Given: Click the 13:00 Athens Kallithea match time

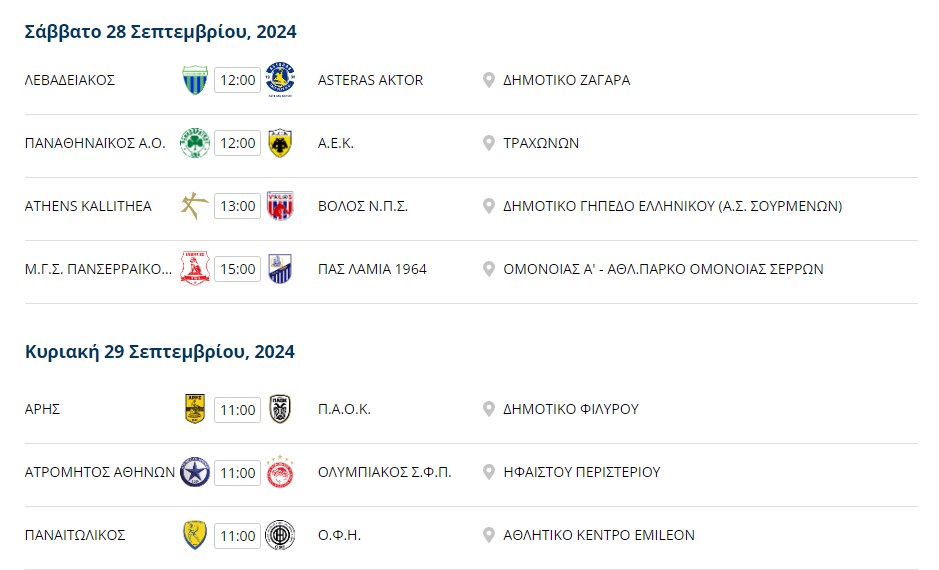Looking at the screenshot, I should pyautogui.click(x=238, y=206).
